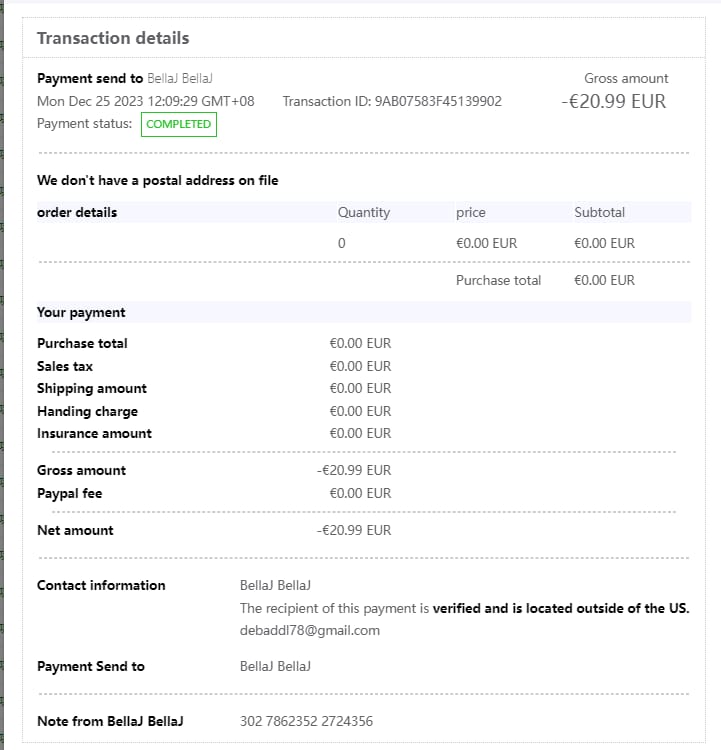Click recipient name beside Payment send to header
Image resolution: width=721 pixels, height=750 pixels.
pyautogui.click(x=180, y=78)
